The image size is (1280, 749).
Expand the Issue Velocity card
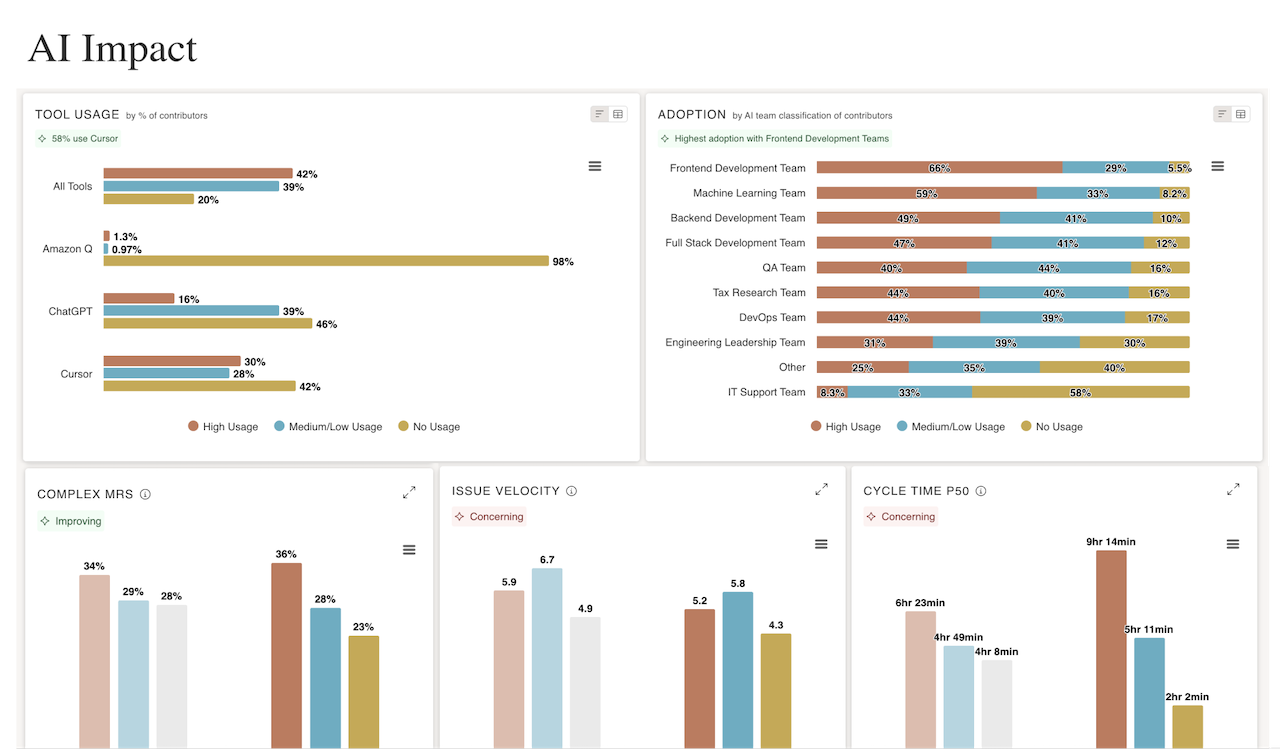(821, 489)
